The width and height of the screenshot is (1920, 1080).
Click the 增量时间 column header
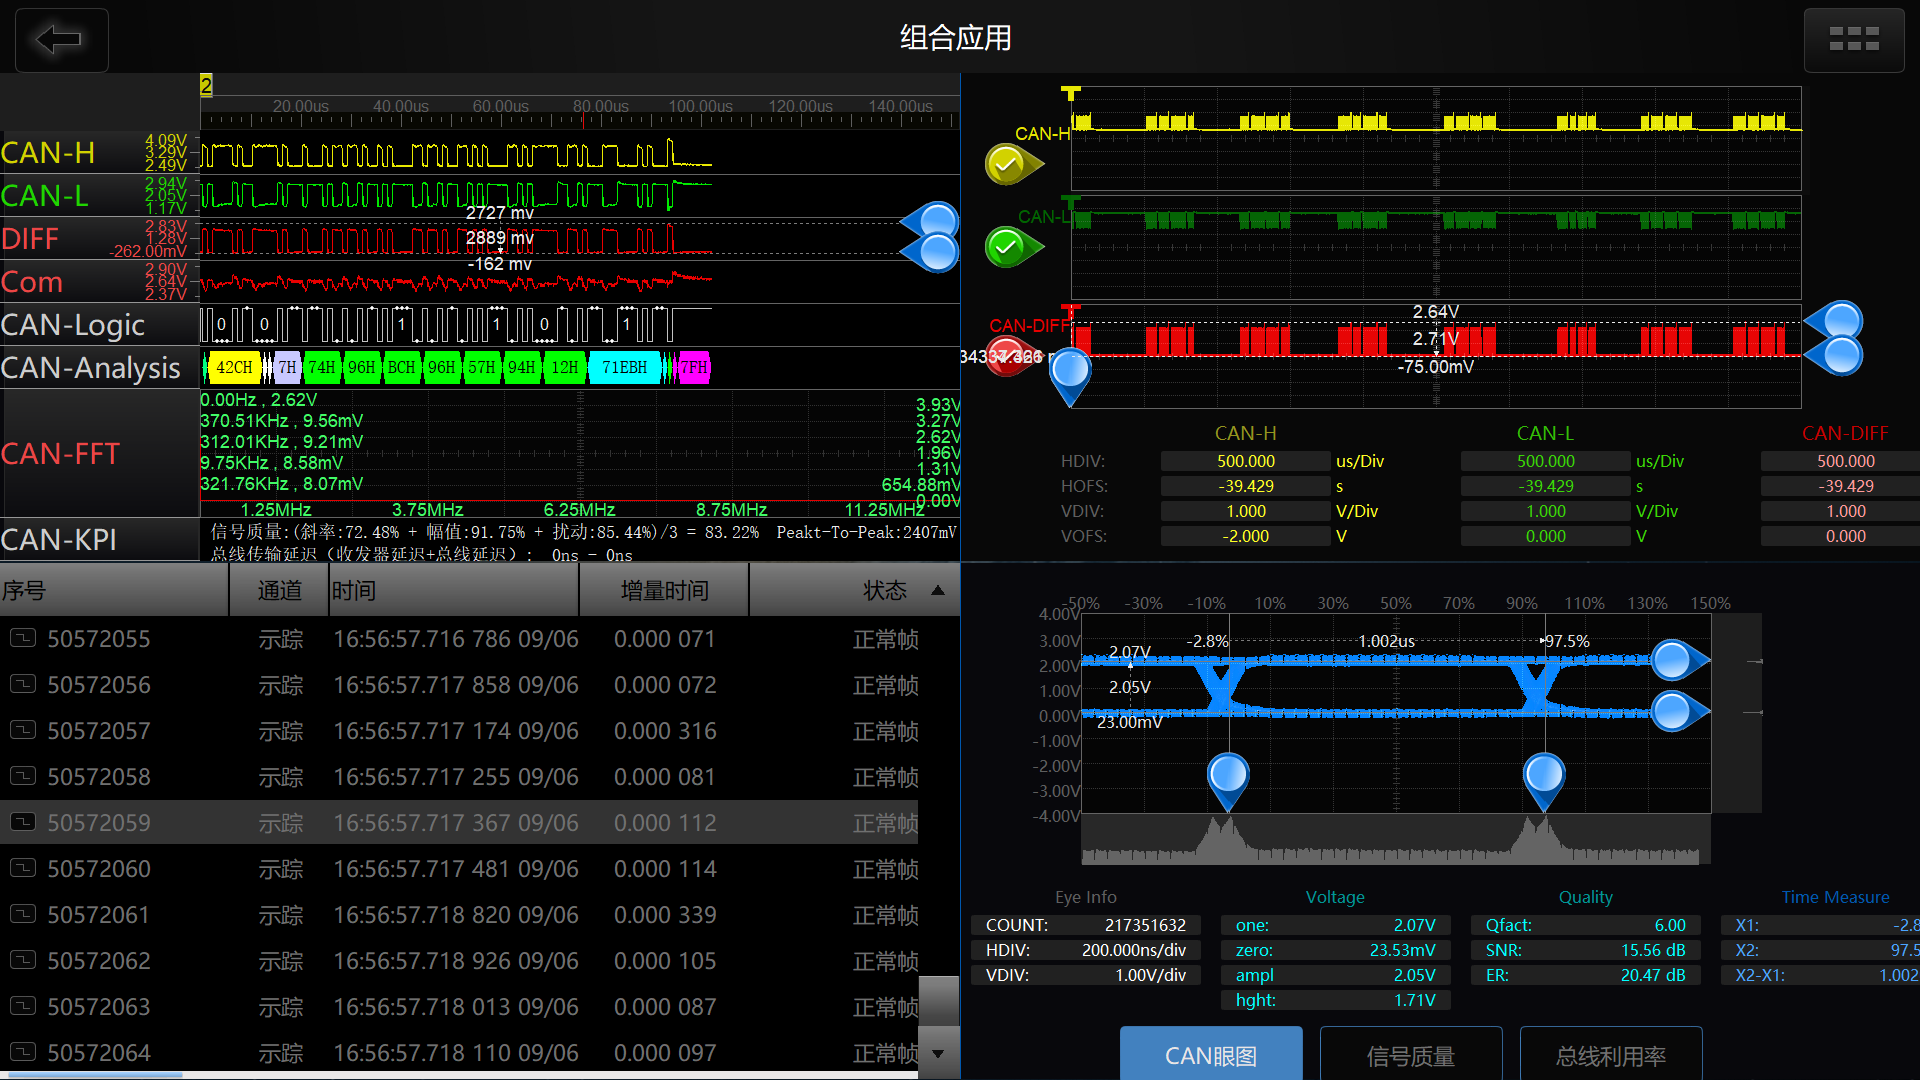(x=665, y=590)
